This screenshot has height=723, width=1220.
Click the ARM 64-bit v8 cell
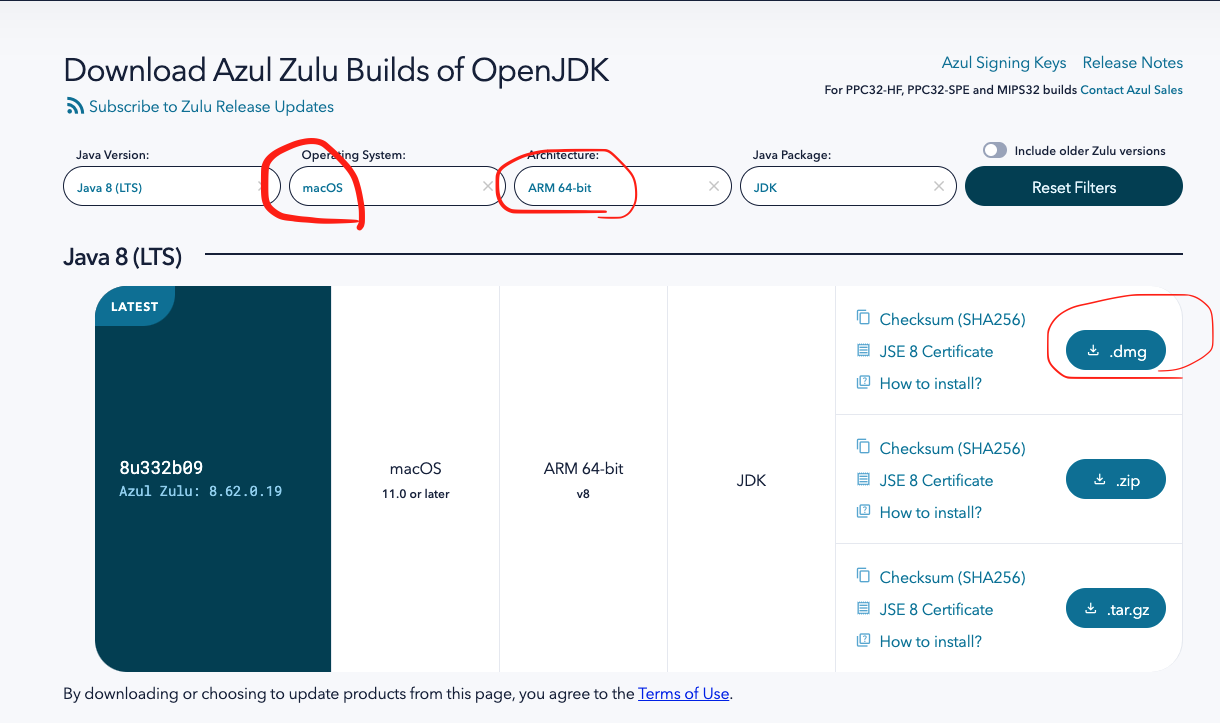tap(583, 480)
